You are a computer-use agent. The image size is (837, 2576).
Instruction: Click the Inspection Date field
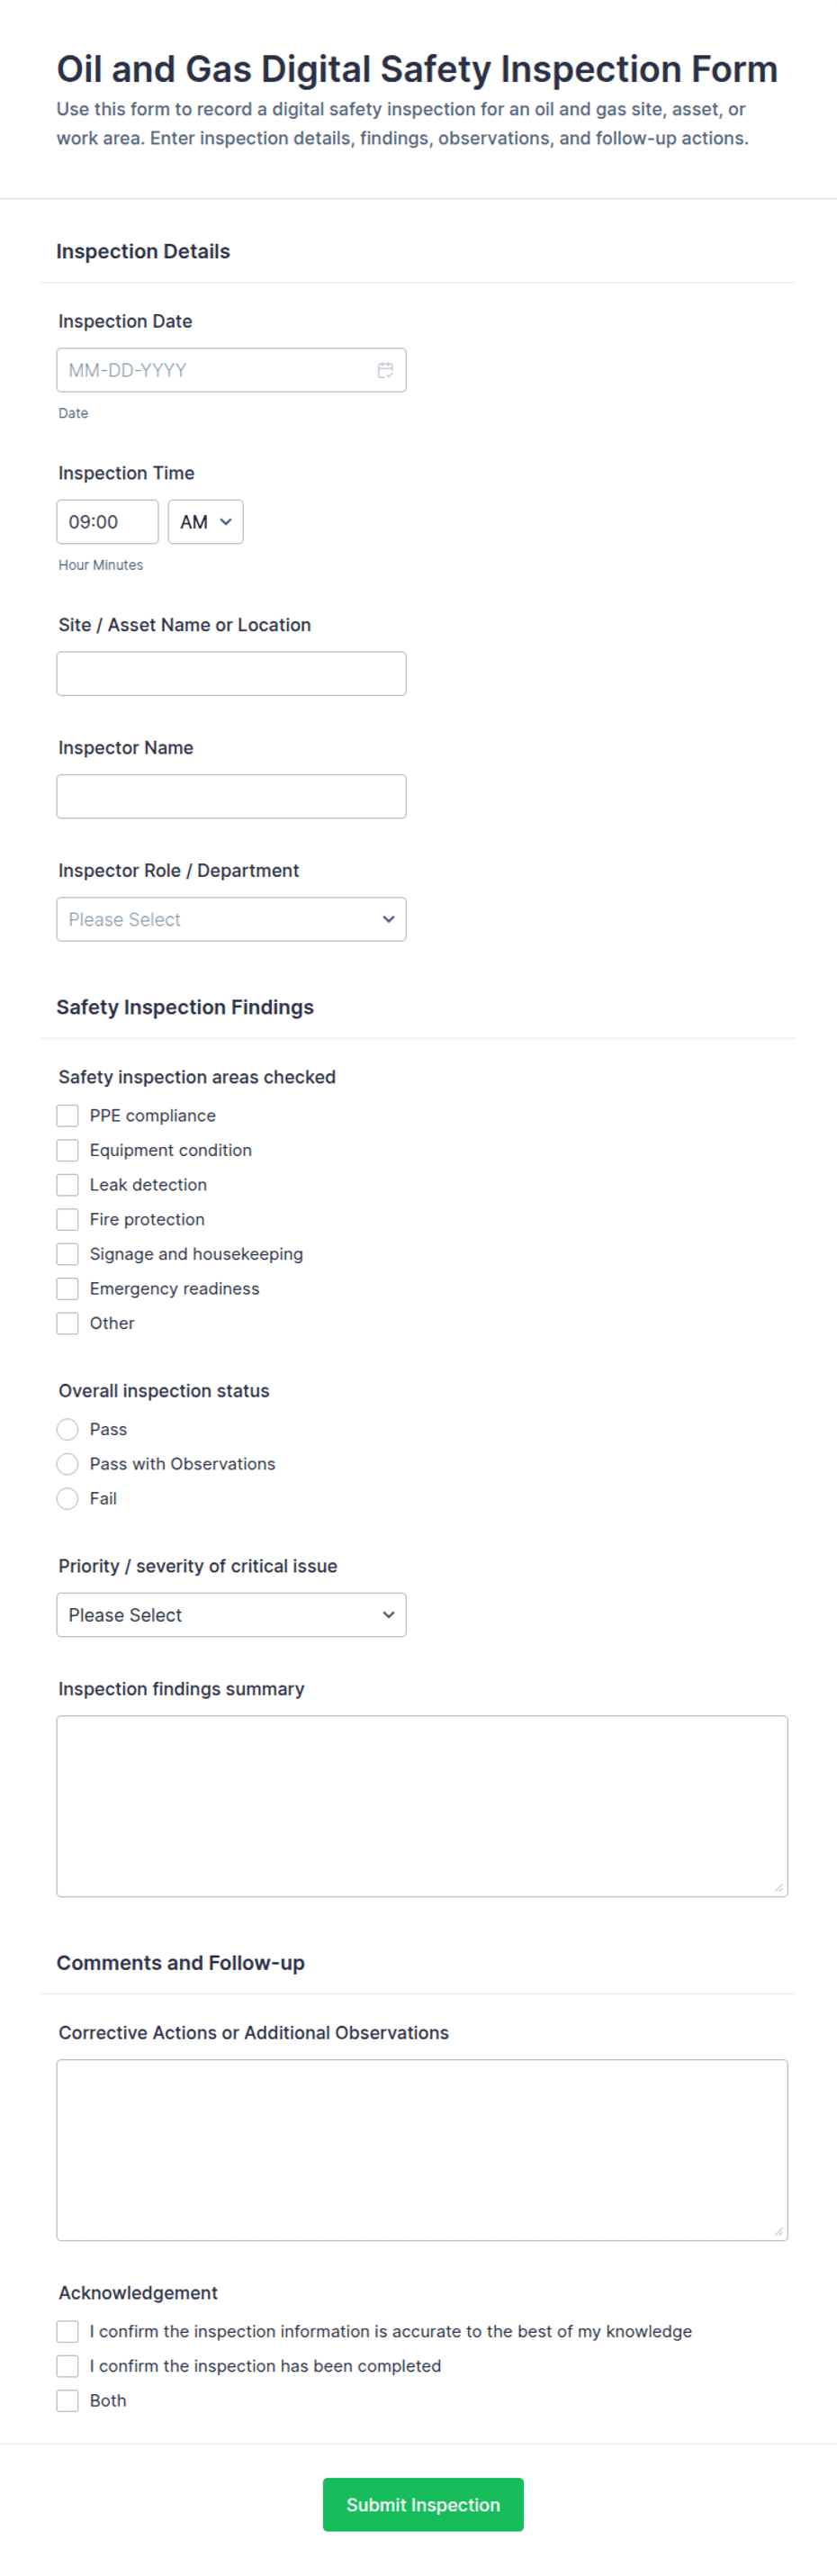pyautogui.click(x=231, y=370)
